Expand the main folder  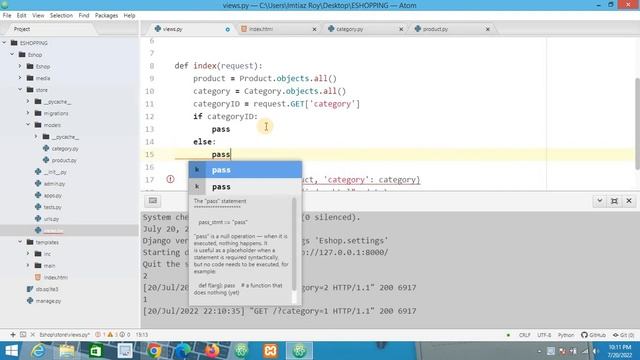[x=28, y=266]
